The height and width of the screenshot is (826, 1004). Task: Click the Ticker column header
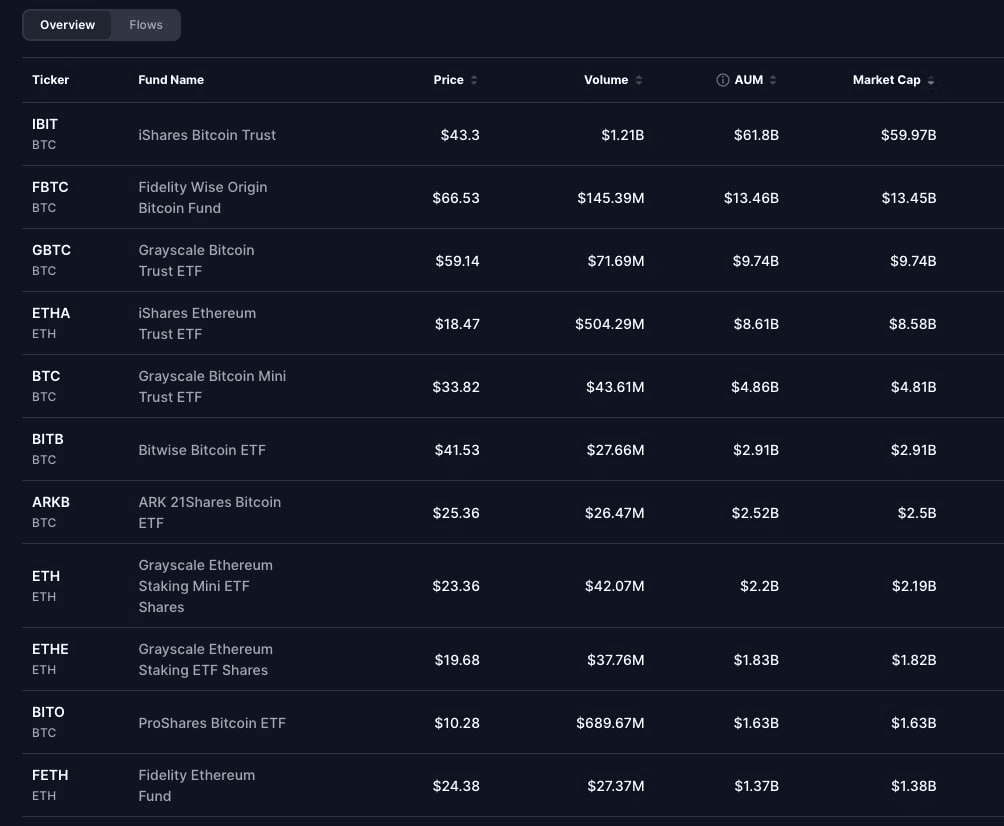51,80
